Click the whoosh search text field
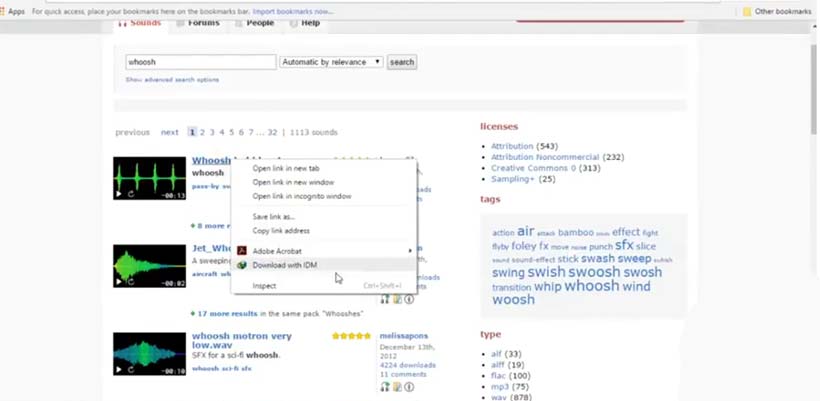 click(201, 62)
